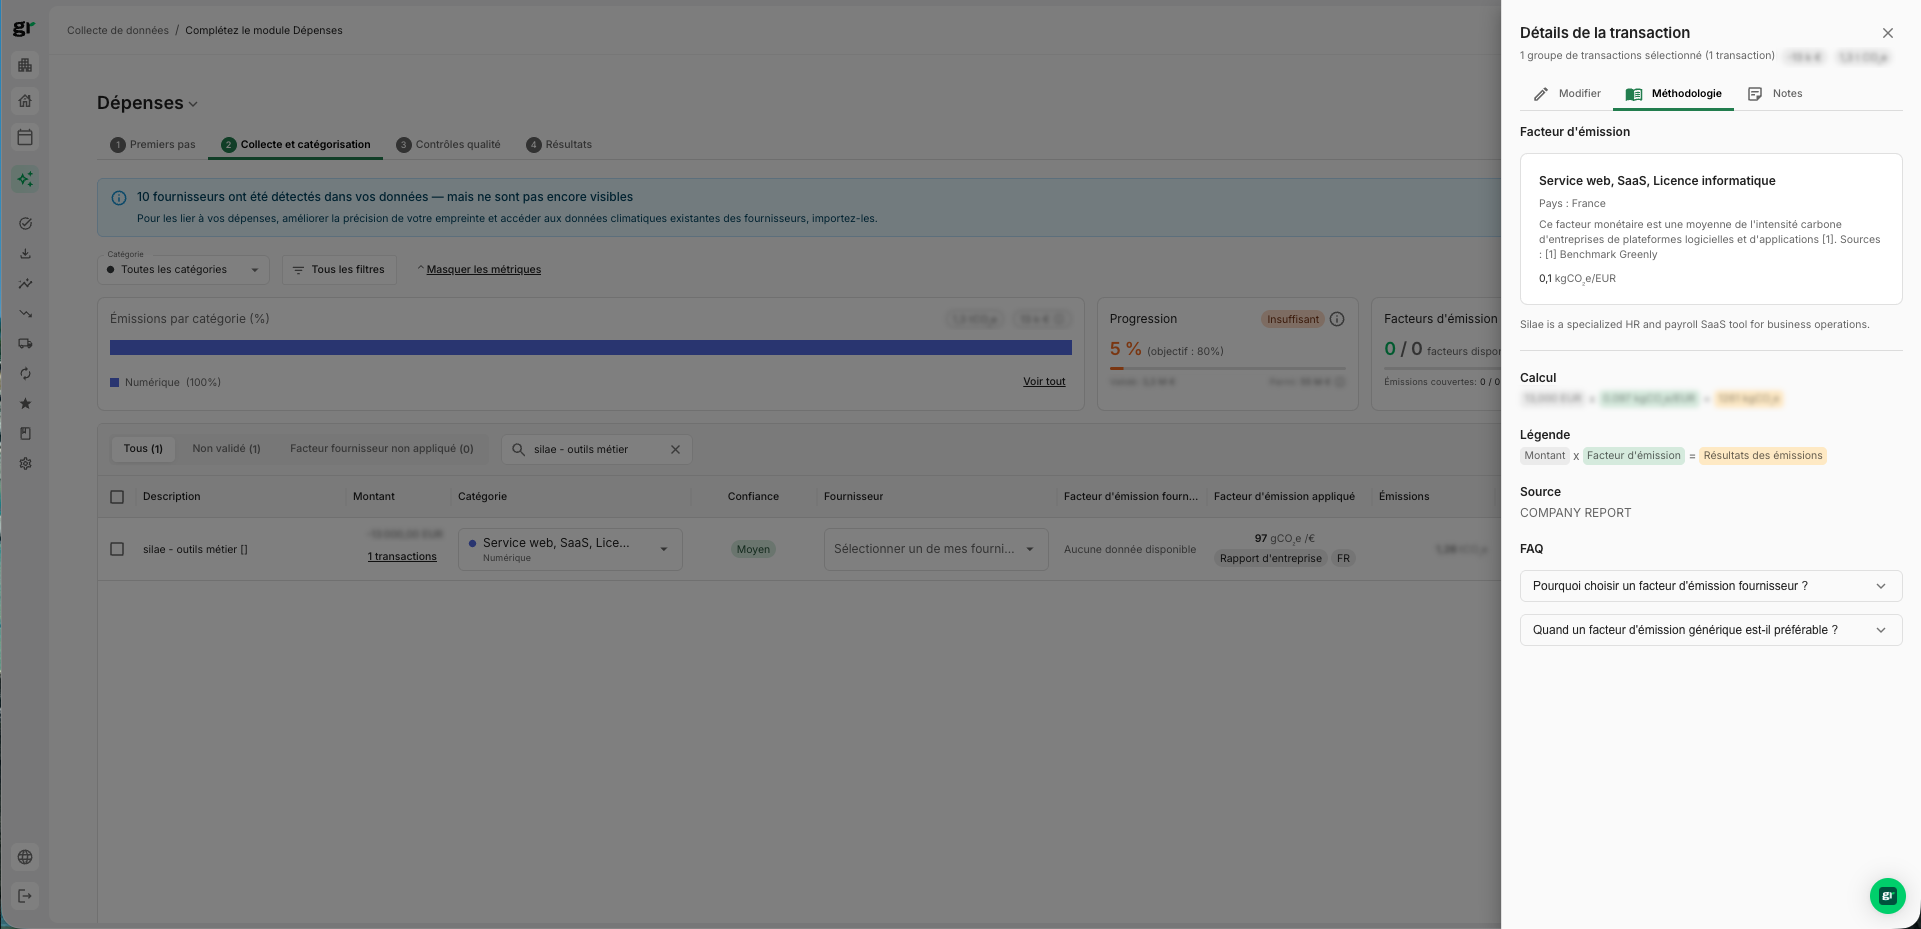Select the sparkle data collection icon

pyautogui.click(x=25, y=179)
